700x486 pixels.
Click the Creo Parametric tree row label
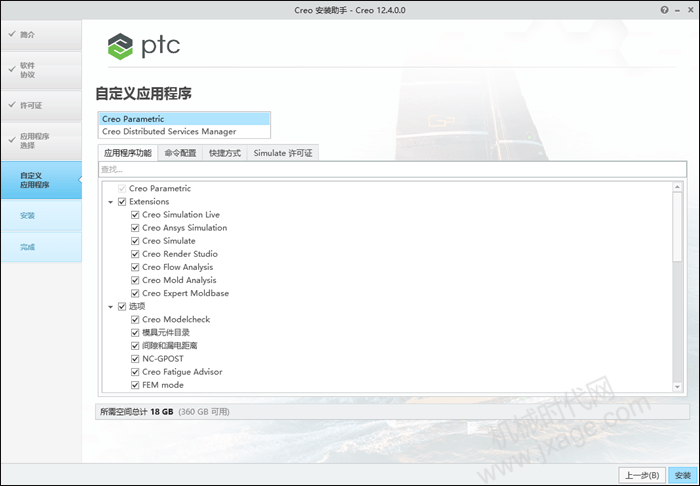pos(160,188)
